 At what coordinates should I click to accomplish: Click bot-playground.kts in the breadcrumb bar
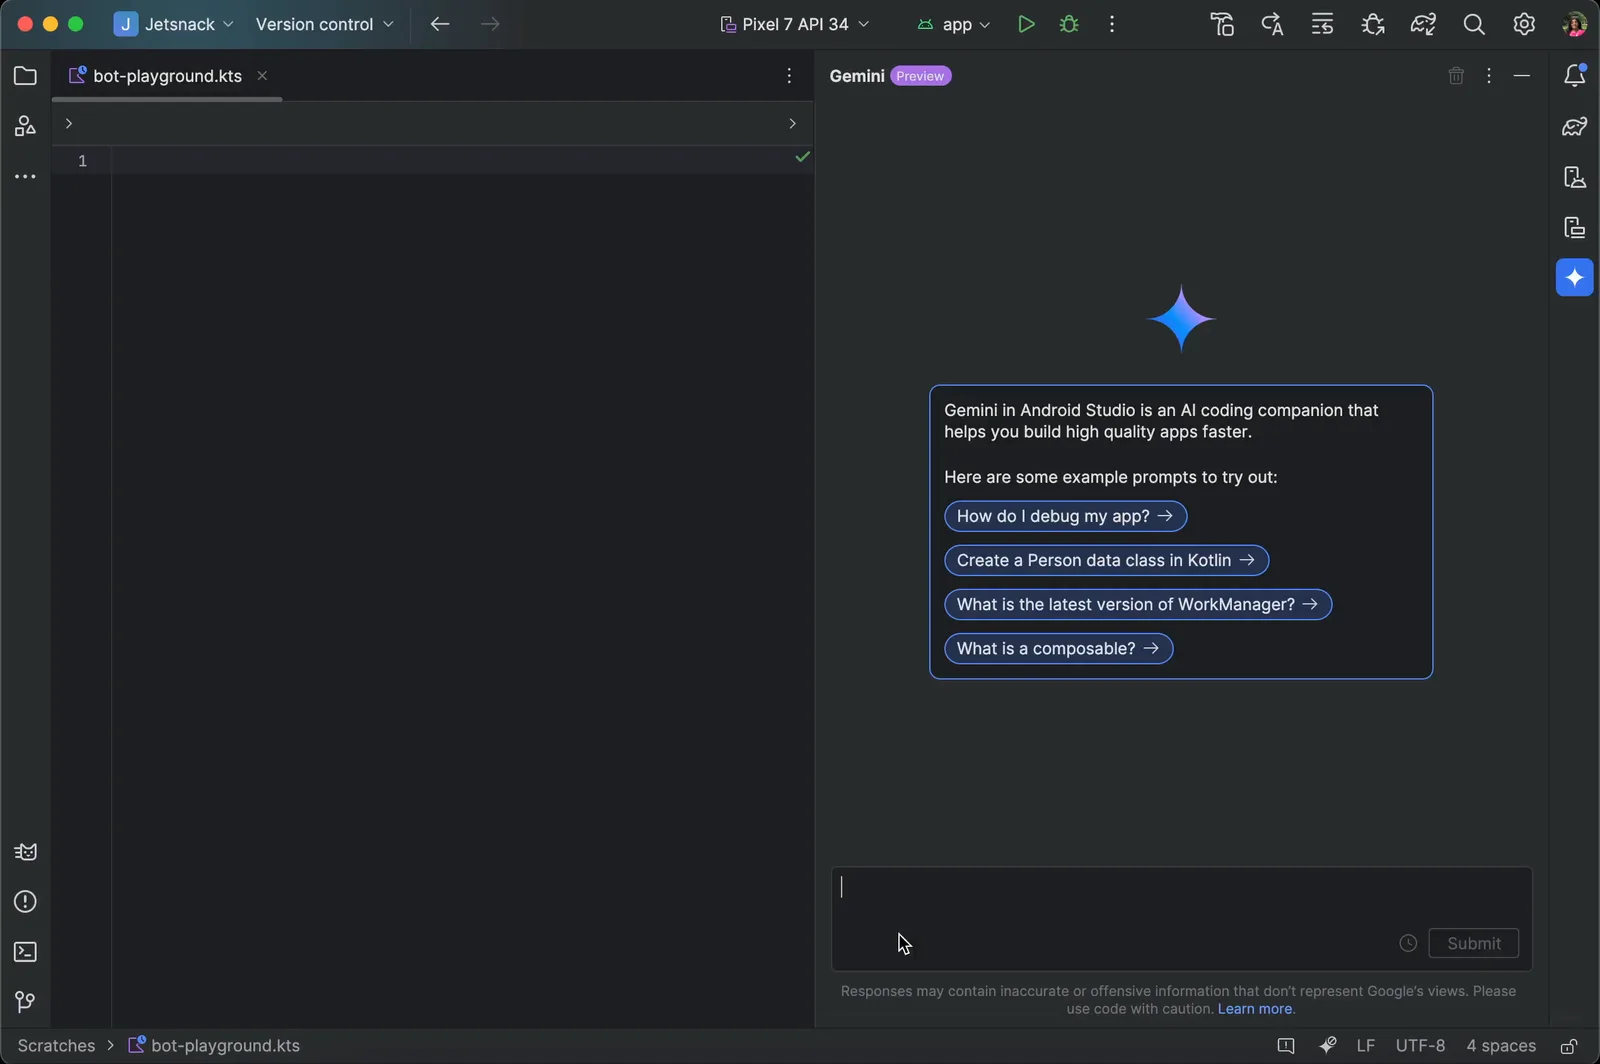214,1046
